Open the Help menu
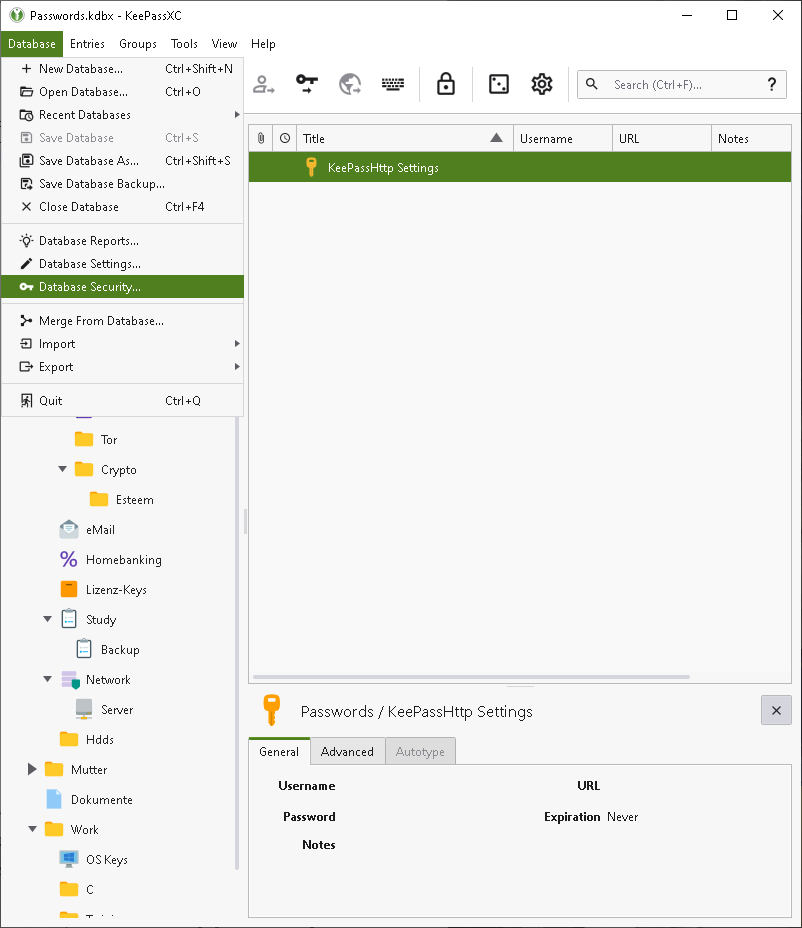Screen dimensions: 802x928 click(263, 44)
